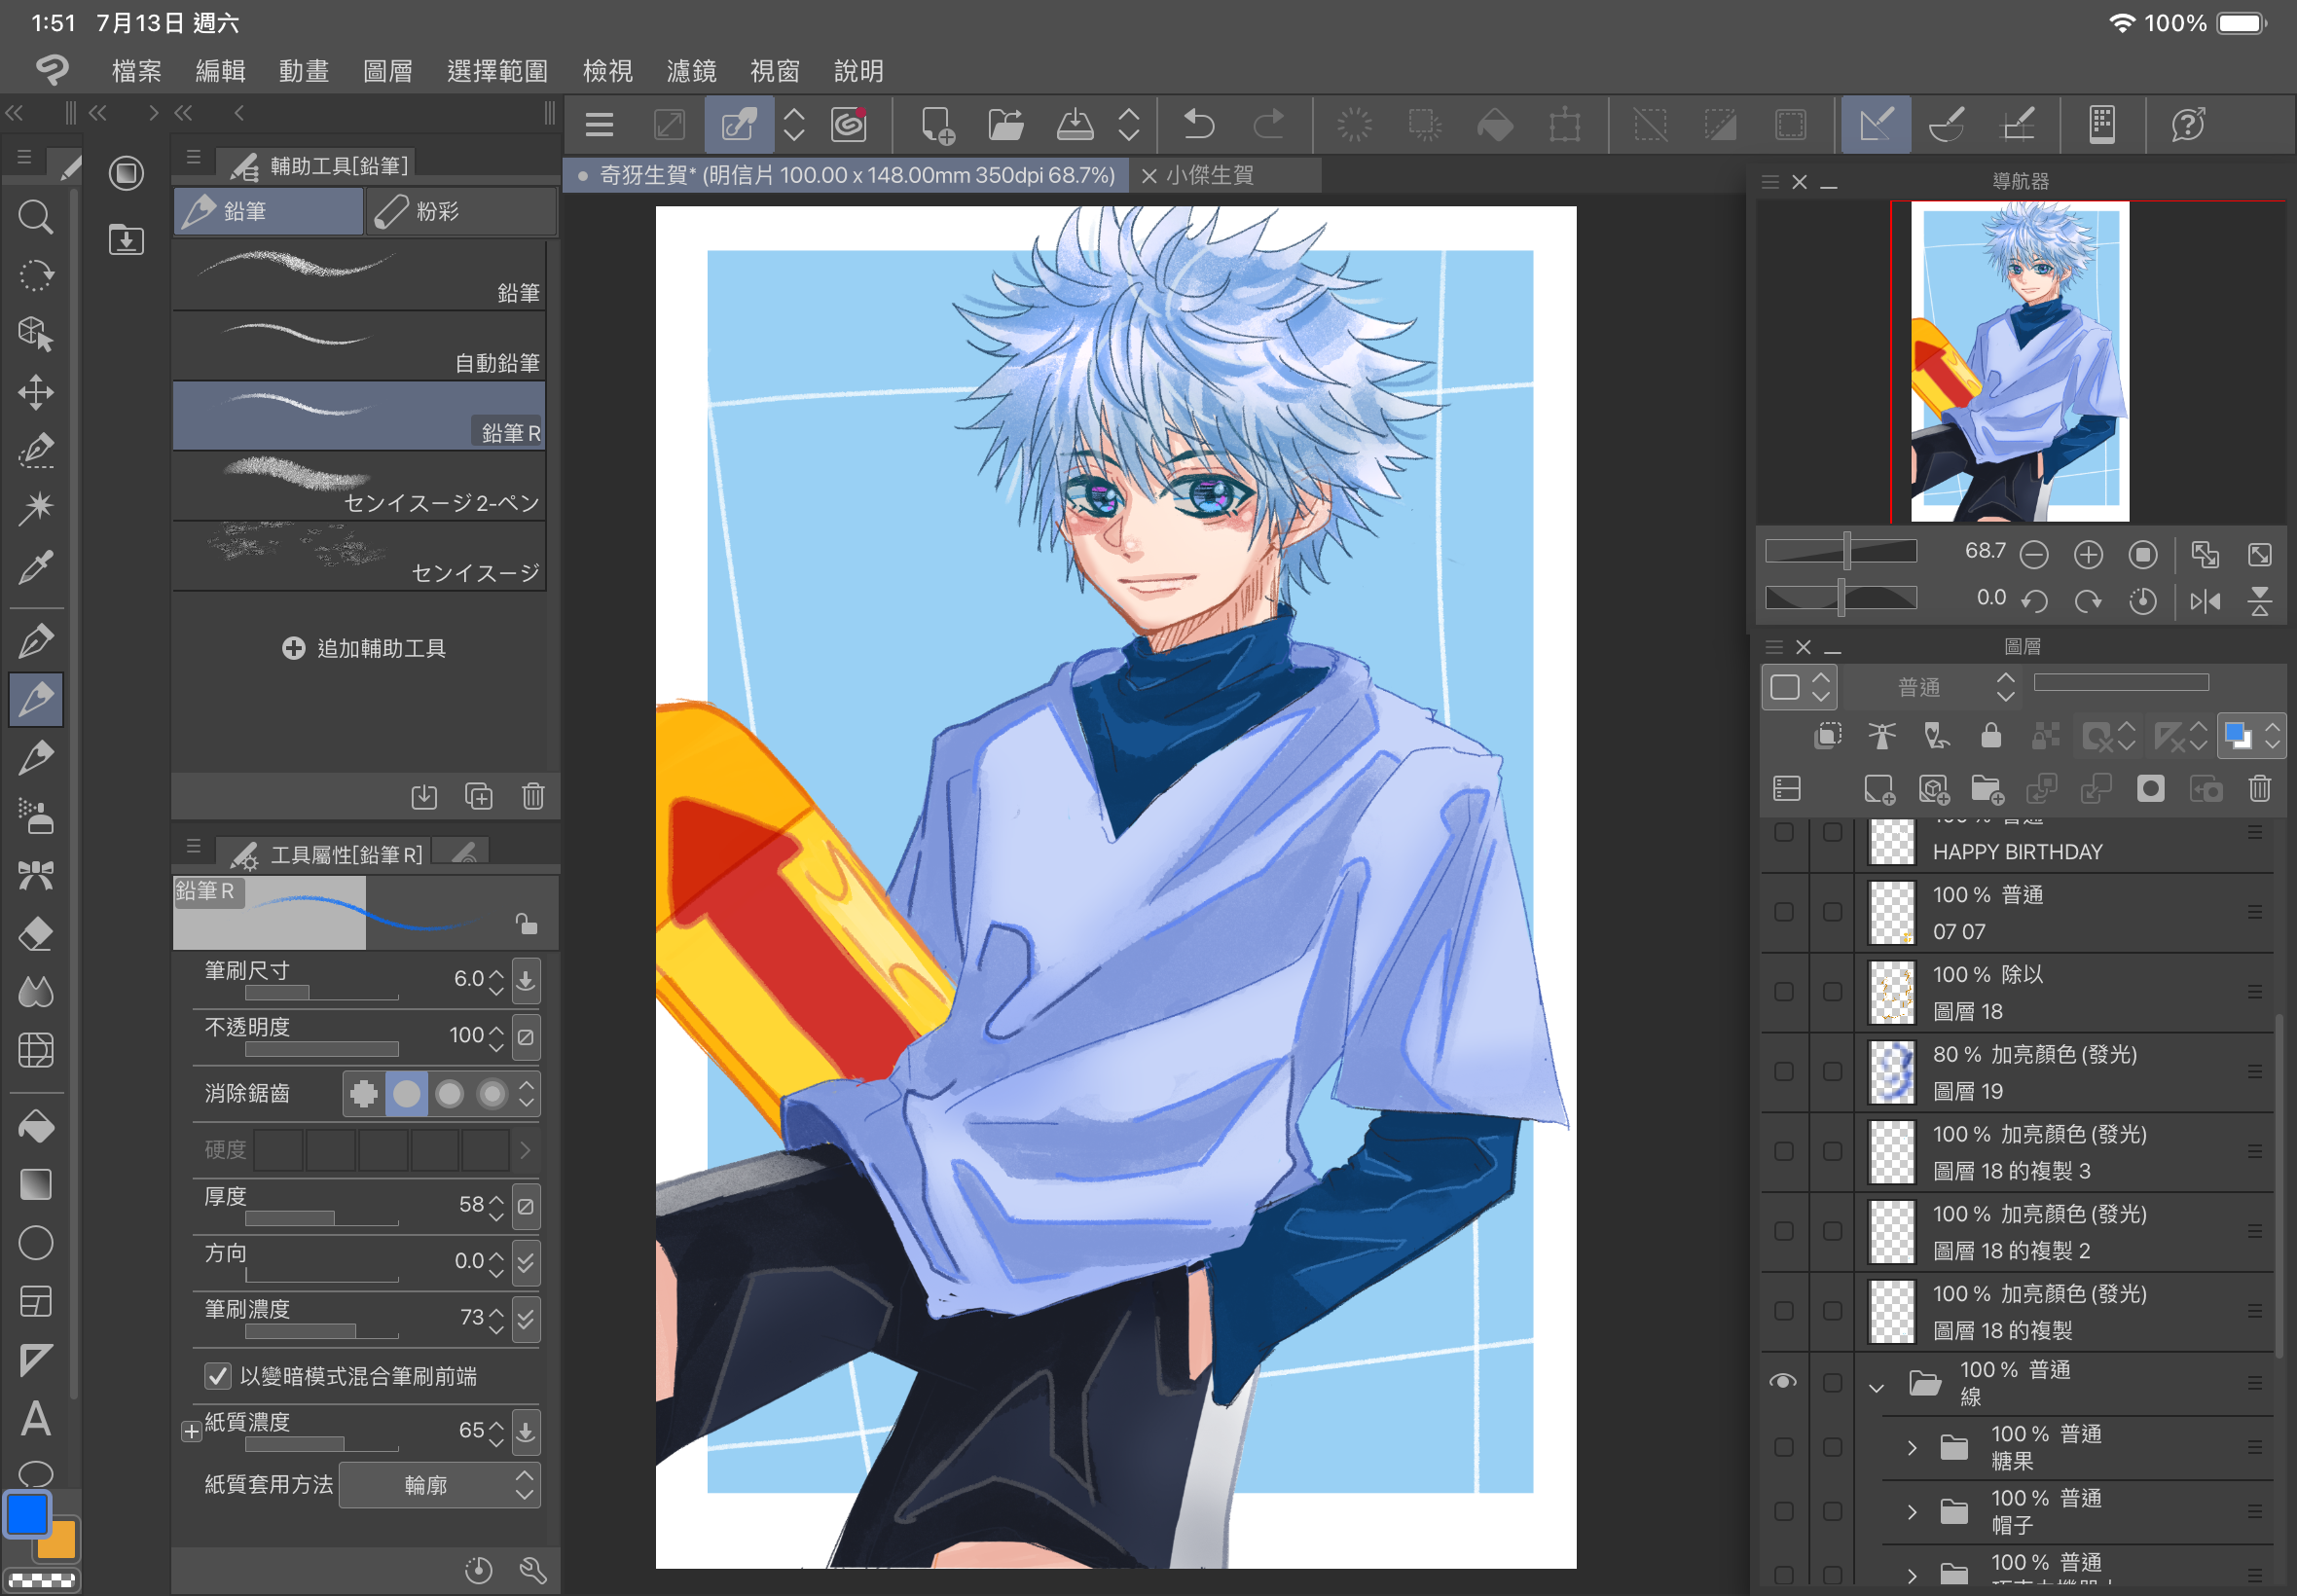The height and width of the screenshot is (1596, 2297).
Task: Click the undo arrow in command bar
Action: (x=1199, y=125)
